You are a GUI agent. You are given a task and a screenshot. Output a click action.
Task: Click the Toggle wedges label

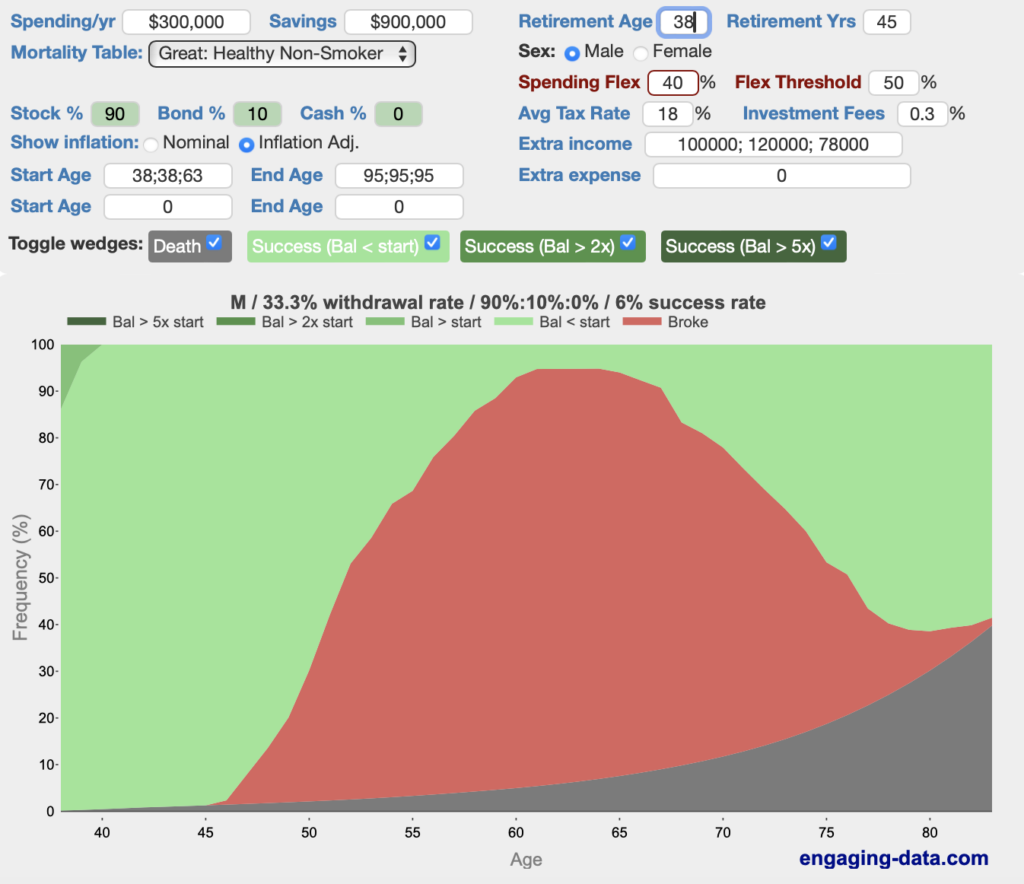coord(76,244)
